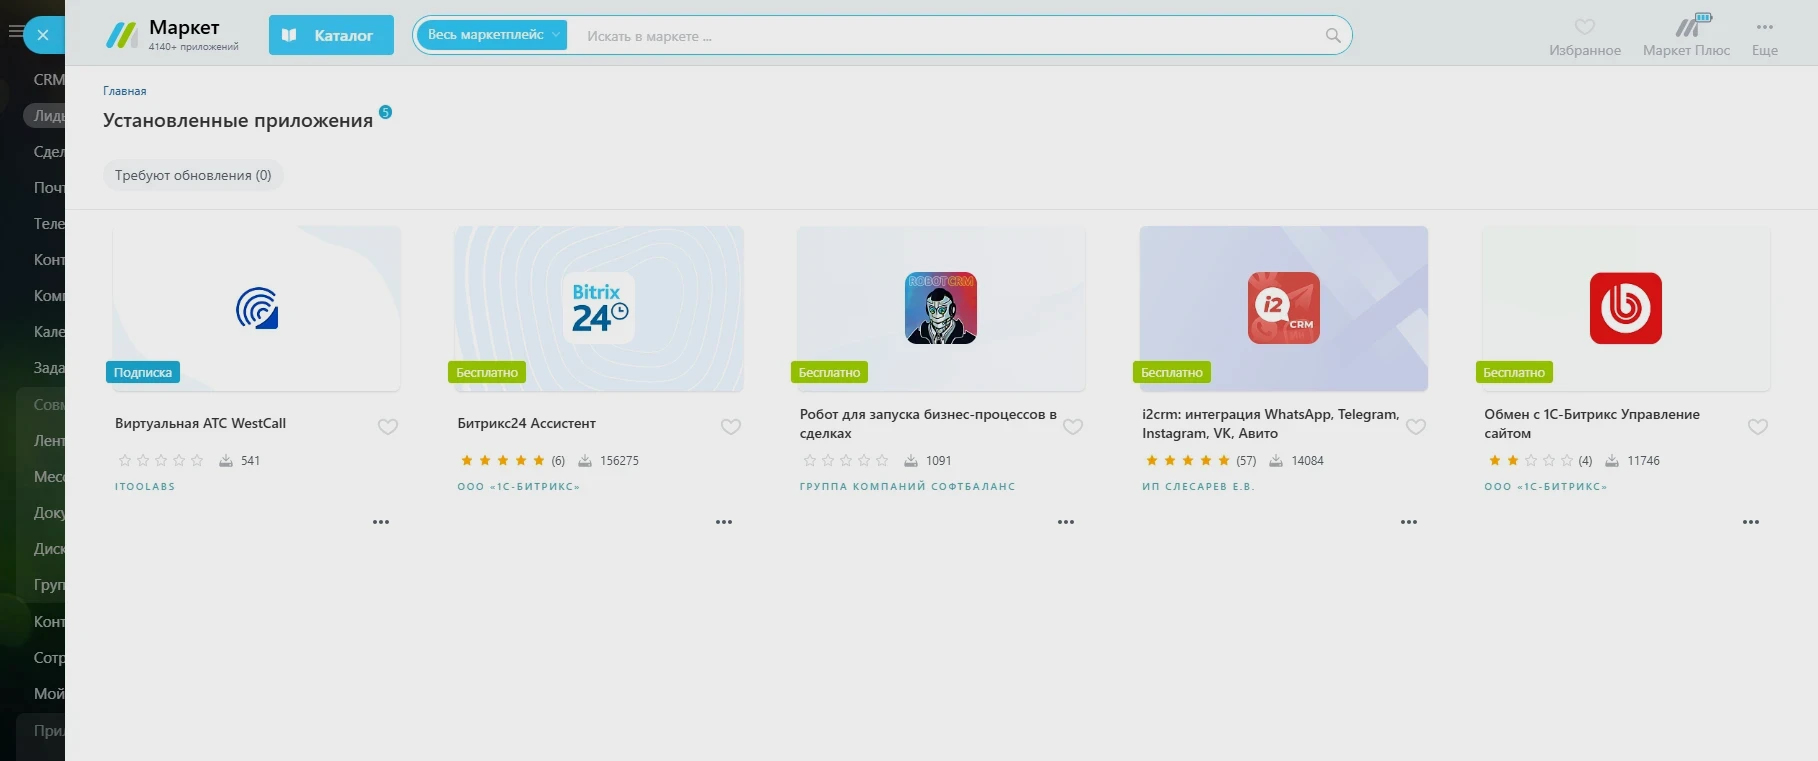Open more options for Робот бизнес-процессов
The width and height of the screenshot is (1818, 761).
pos(1066,522)
